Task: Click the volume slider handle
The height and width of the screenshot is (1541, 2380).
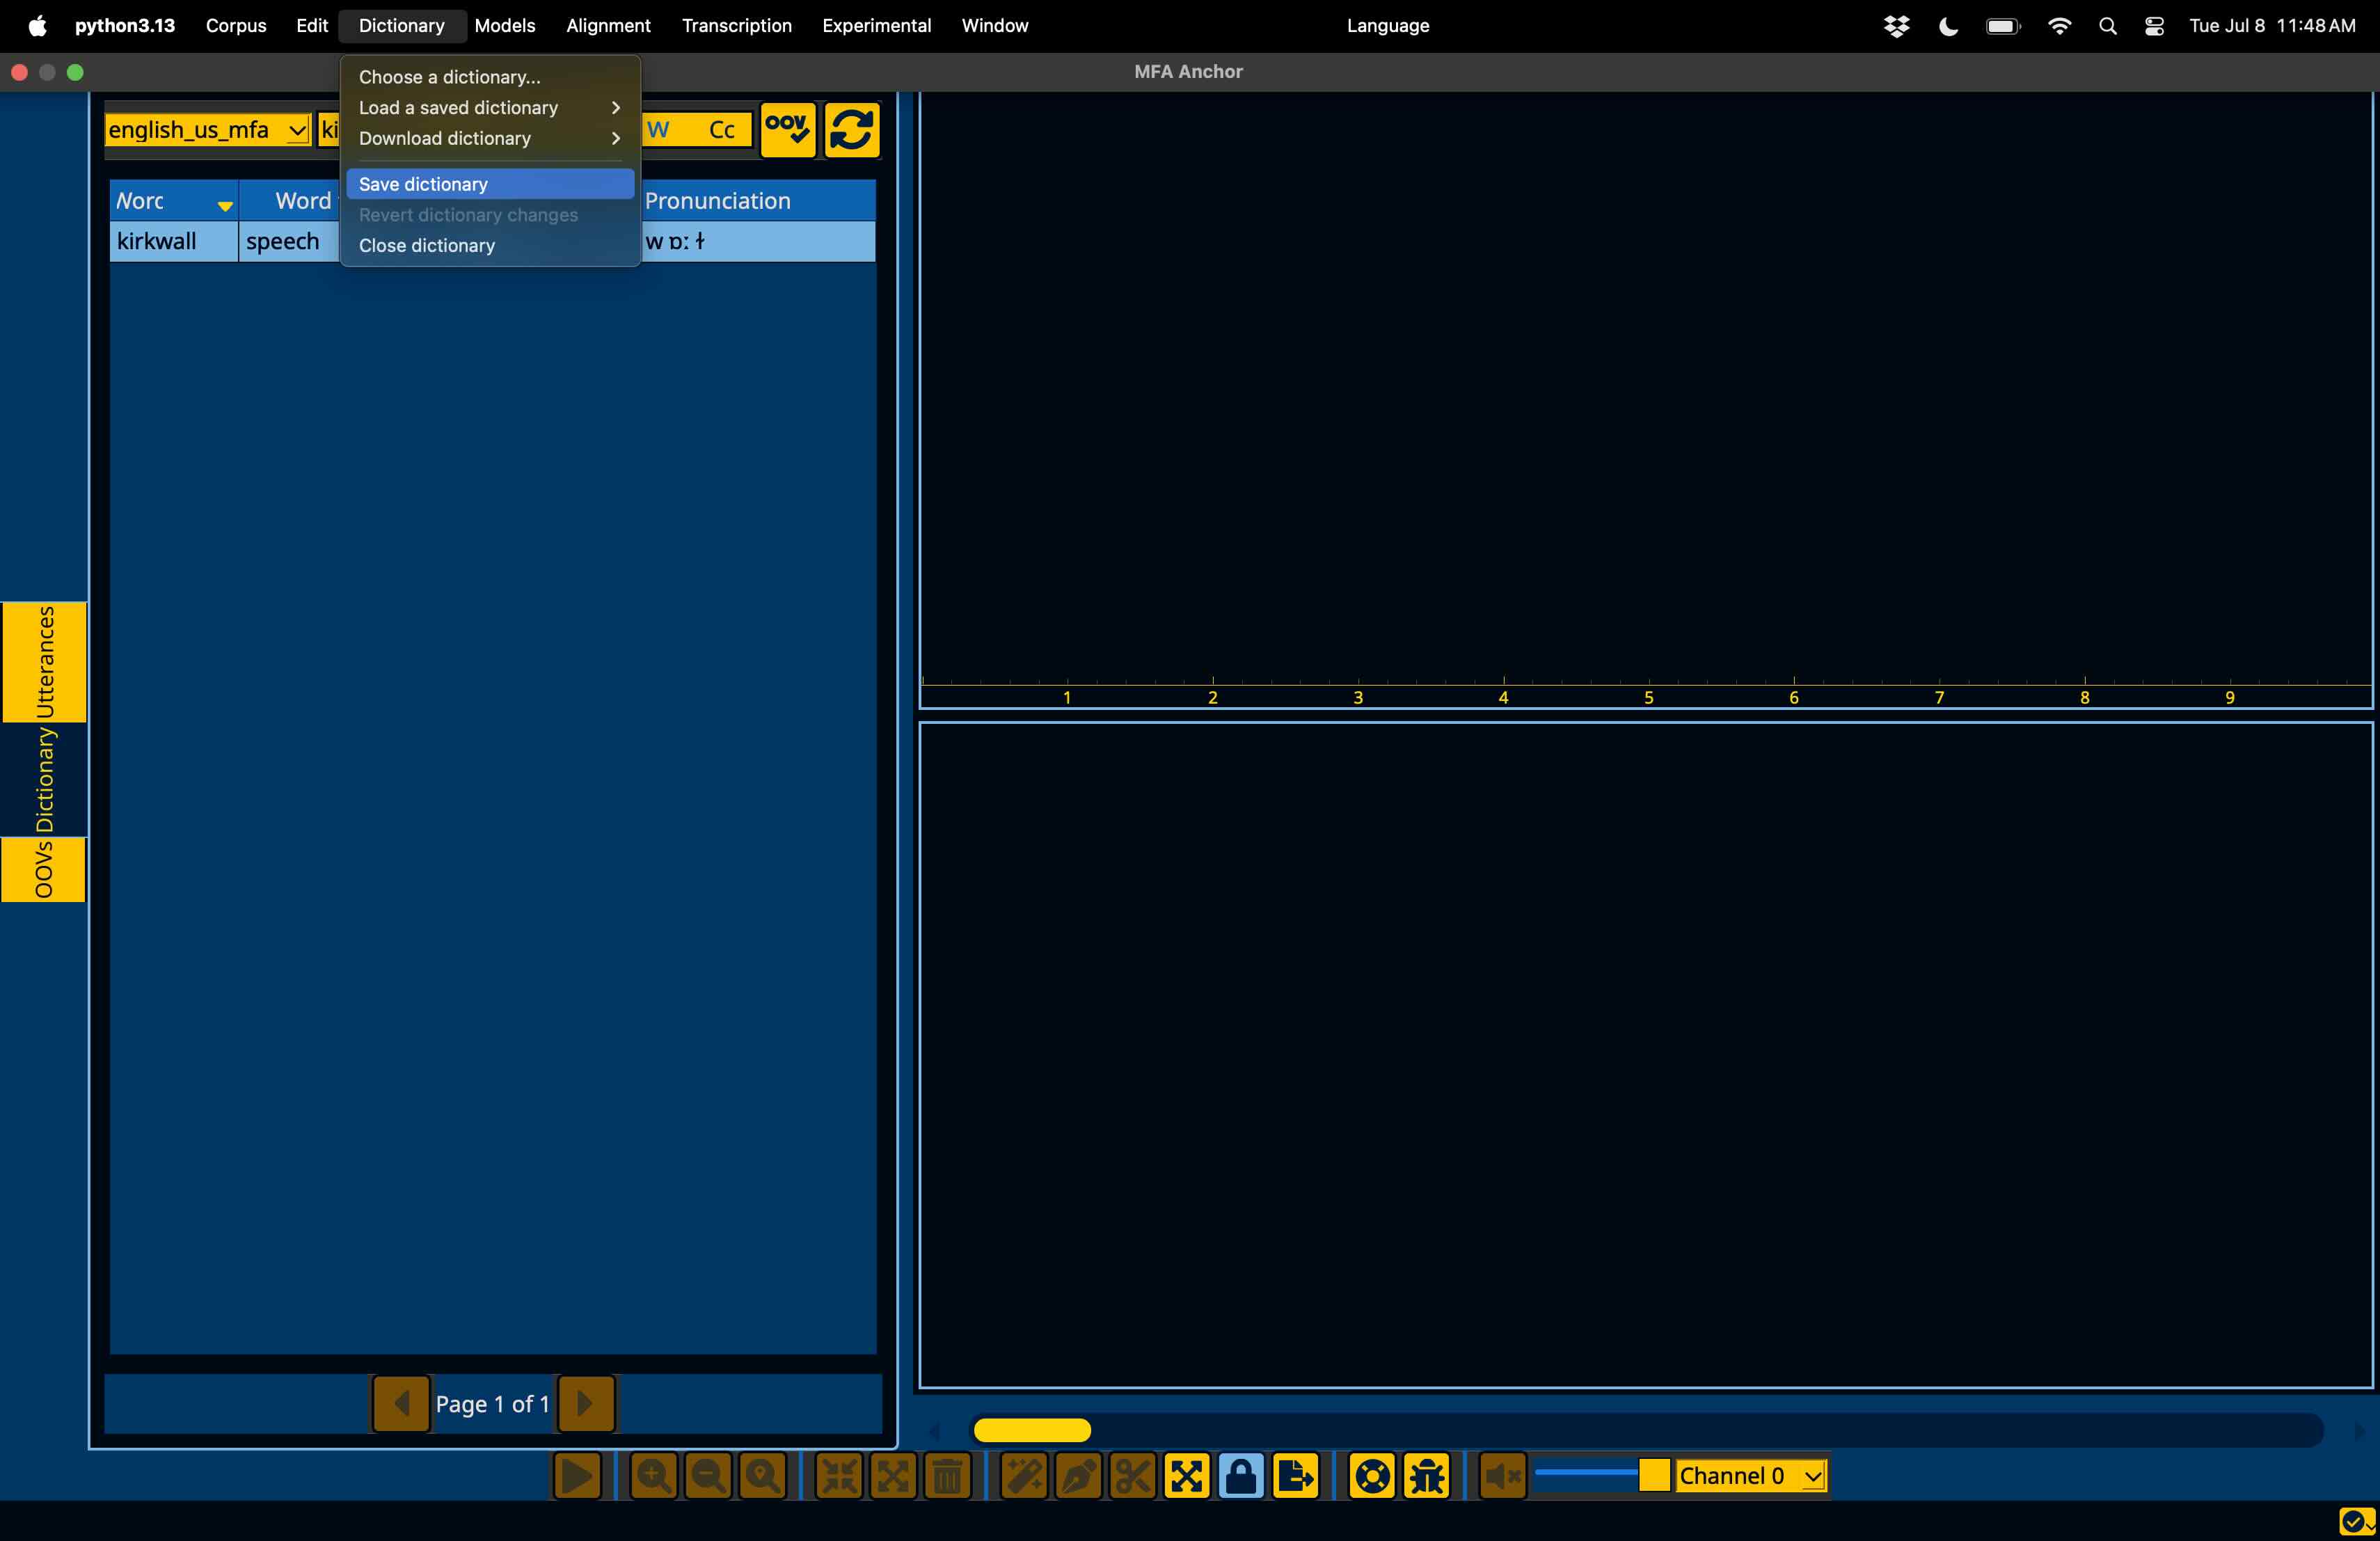Action: [x=1654, y=1474]
